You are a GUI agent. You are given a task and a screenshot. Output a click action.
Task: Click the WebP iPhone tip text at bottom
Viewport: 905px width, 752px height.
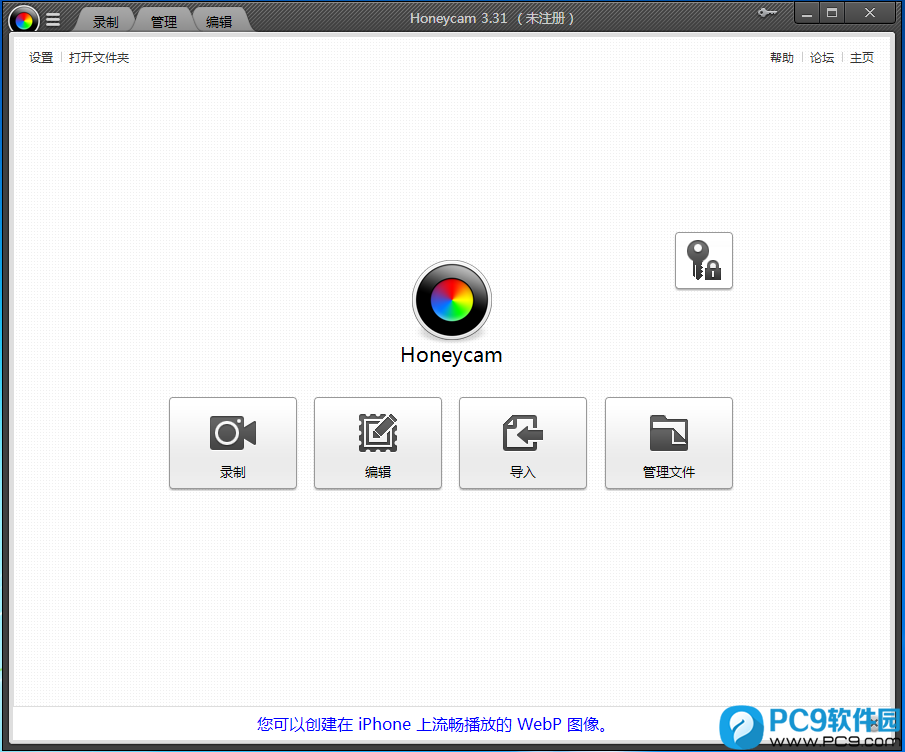tap(433, 724)
